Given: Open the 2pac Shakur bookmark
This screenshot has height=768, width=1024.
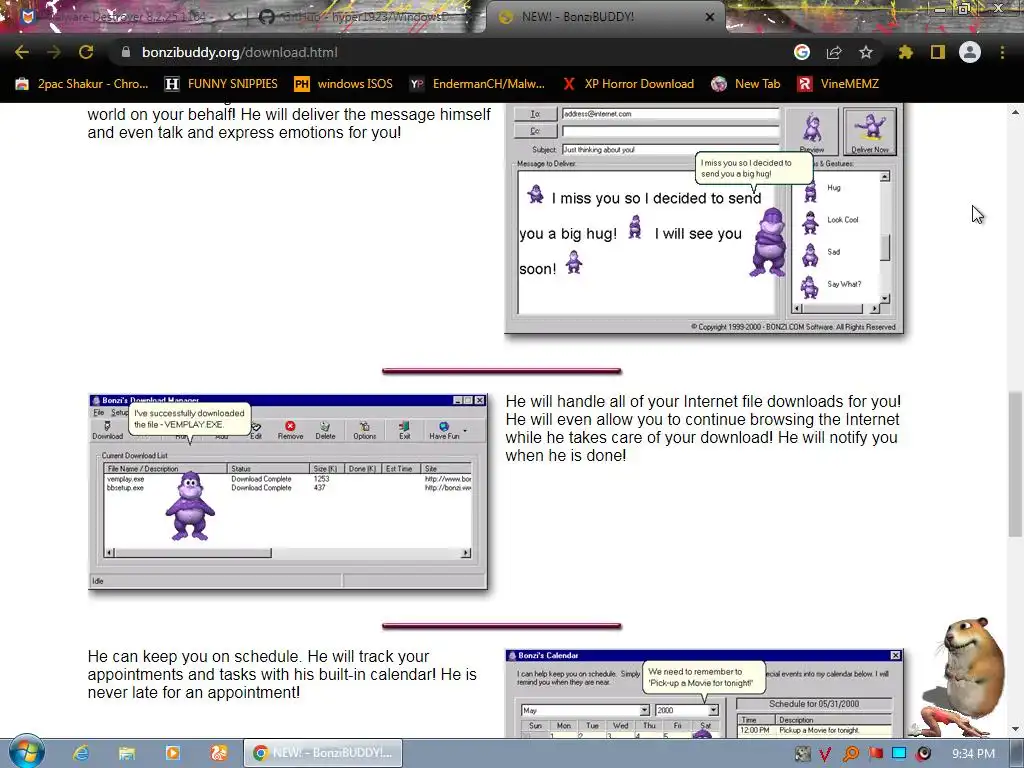Looking at the screenshot, I should click(82, 84).
